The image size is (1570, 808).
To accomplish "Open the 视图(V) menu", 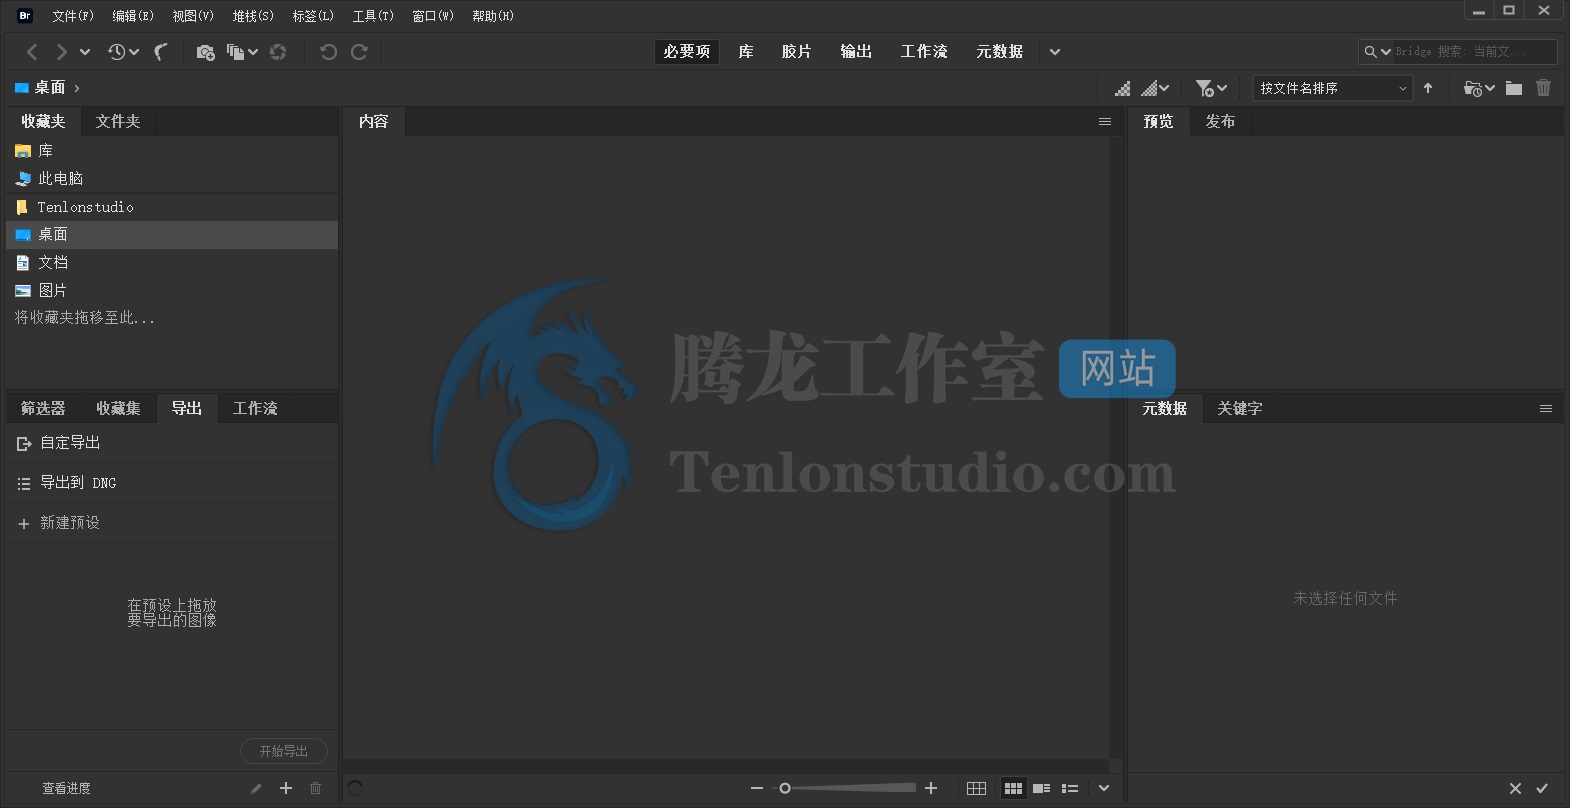I will (193, 16).
